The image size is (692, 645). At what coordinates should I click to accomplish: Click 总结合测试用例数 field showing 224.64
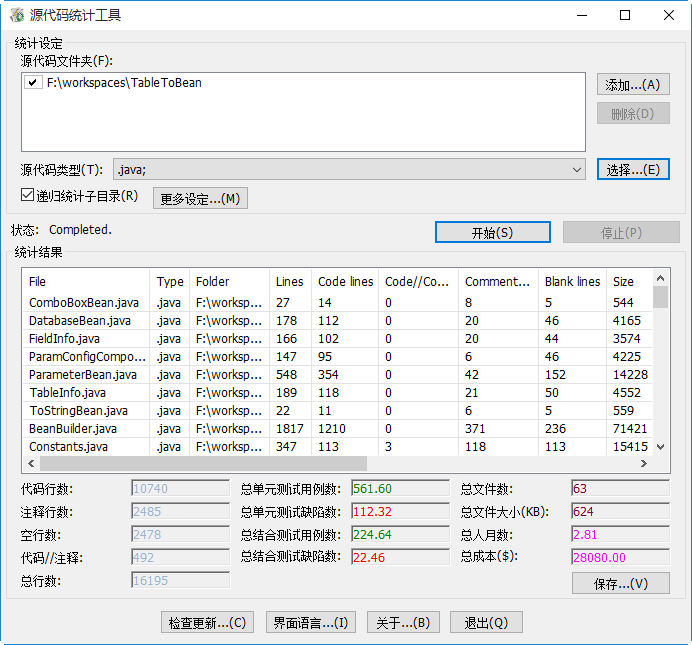pyautogui.click(x=400, y=534)
